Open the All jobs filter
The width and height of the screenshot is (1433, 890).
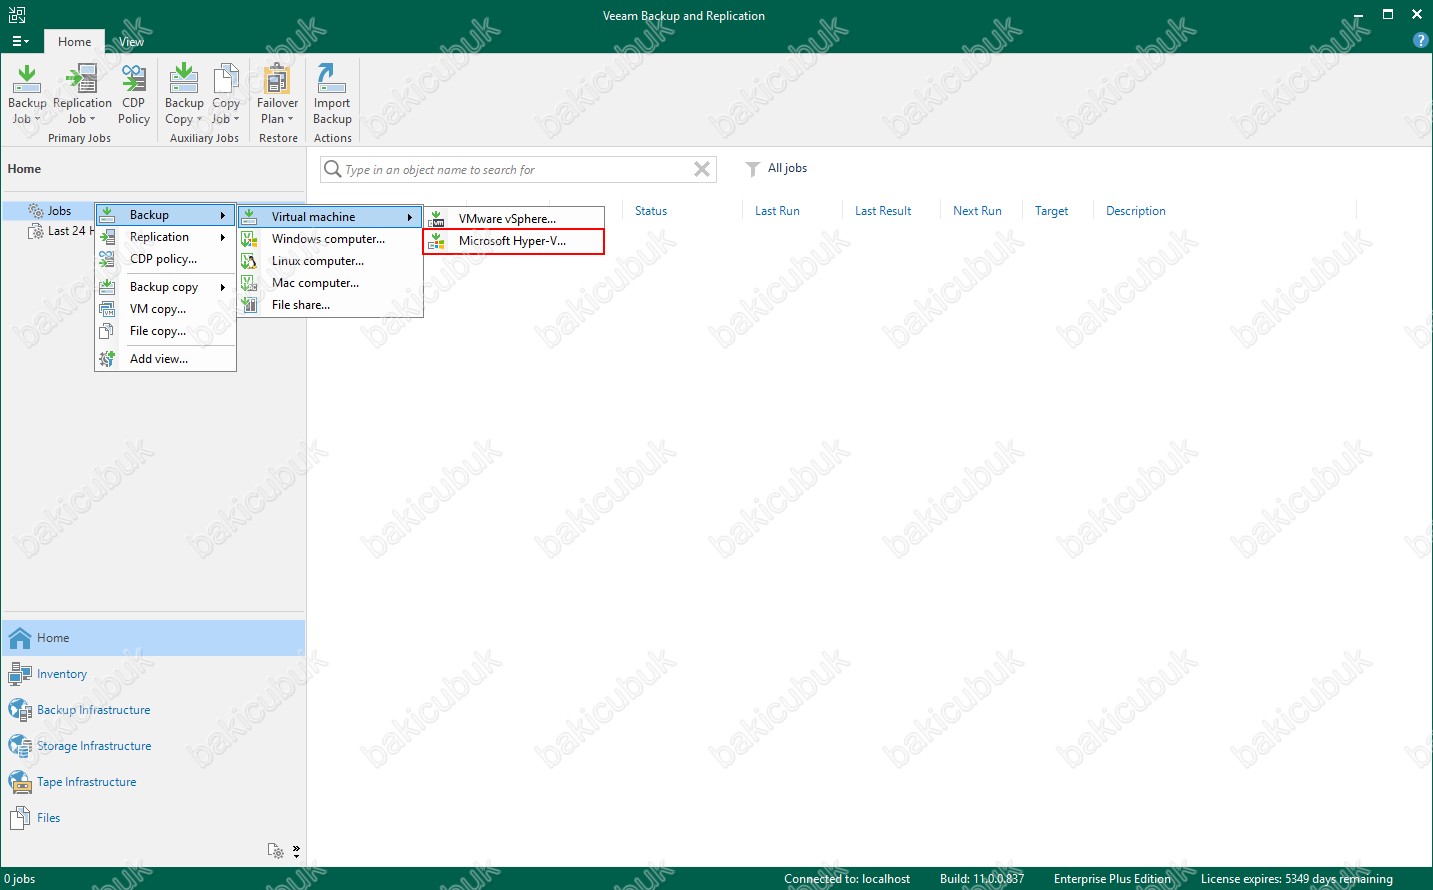[776, 168]
